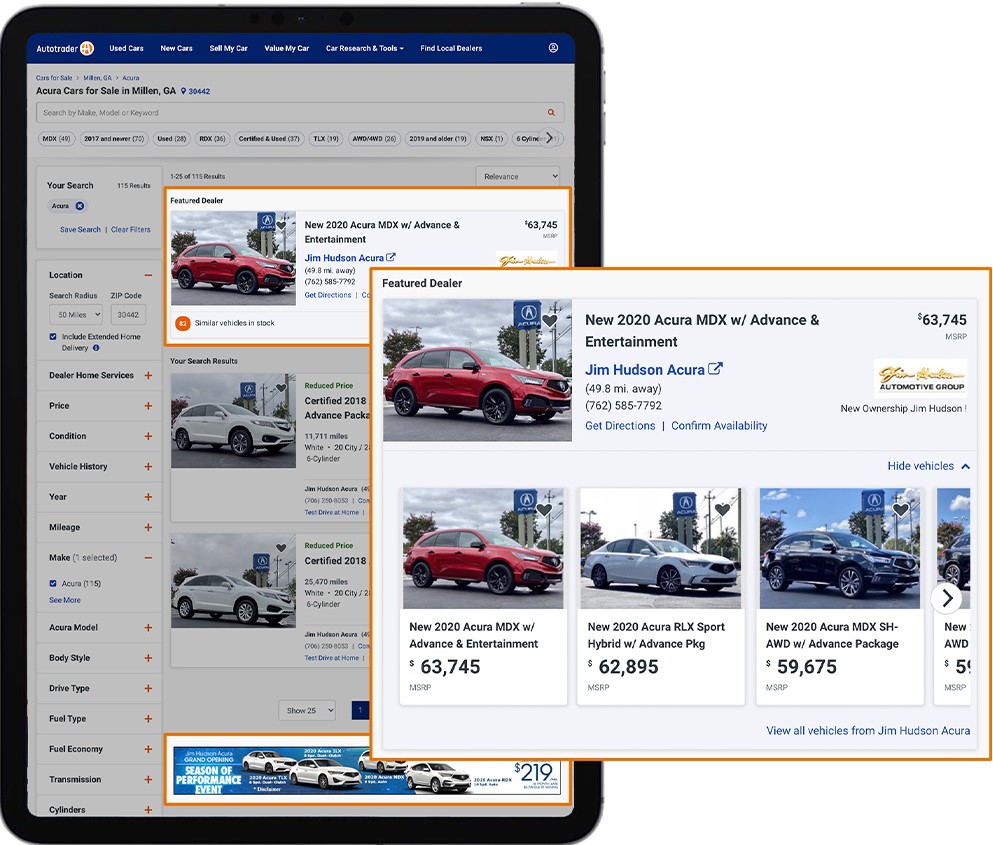The width and height of the screenshot is (993, 845).
Task: Open the 50 Miles radius dropdown
Action: click(x=76, y=314)
